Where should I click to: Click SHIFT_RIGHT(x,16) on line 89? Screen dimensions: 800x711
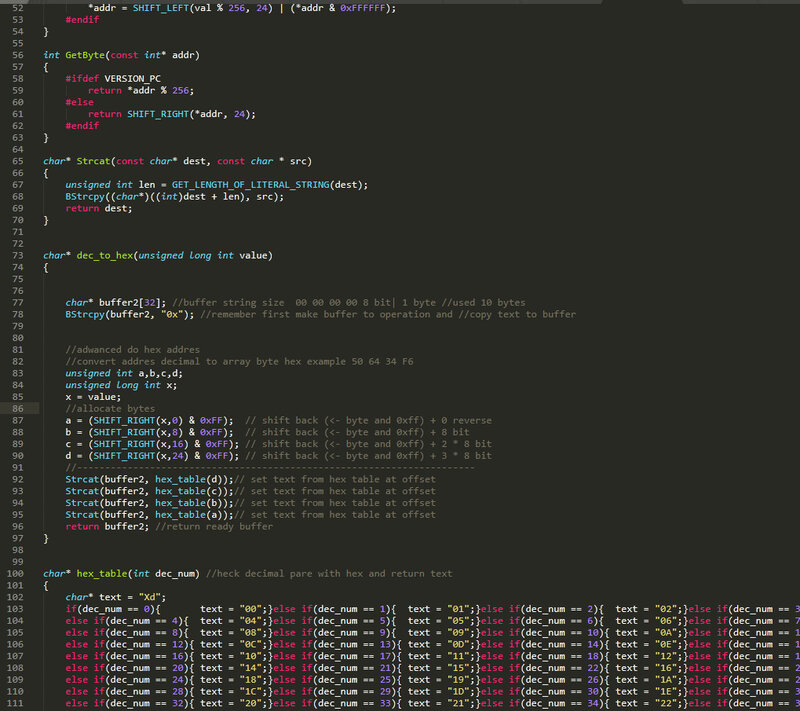[141, 444]
